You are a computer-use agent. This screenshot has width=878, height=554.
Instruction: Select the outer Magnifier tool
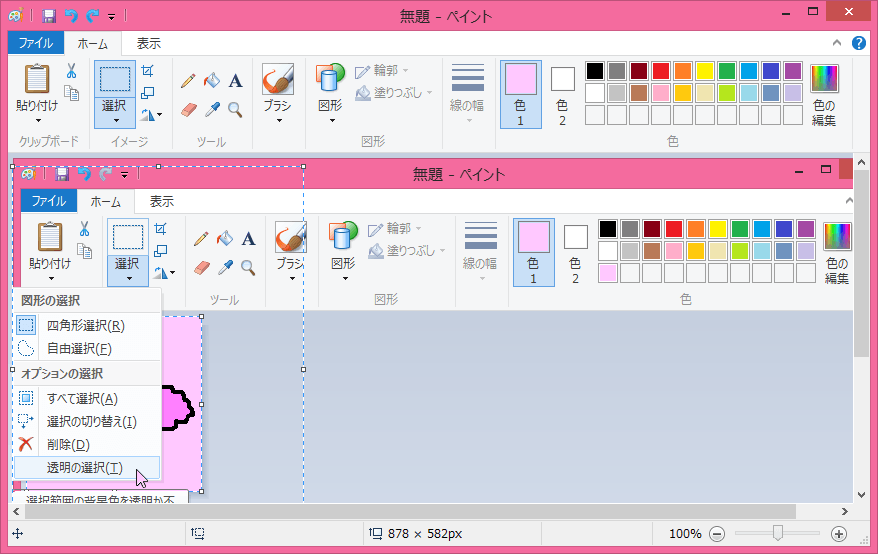(x=236, y=110)
